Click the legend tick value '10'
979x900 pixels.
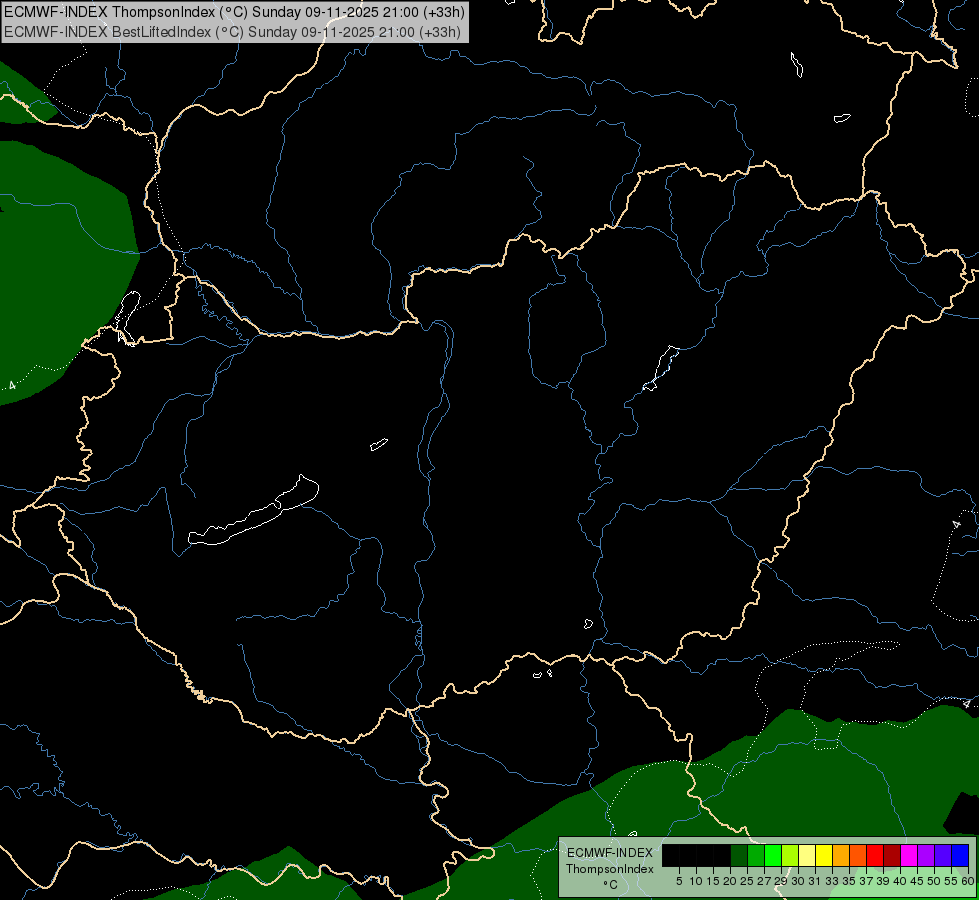696,881
